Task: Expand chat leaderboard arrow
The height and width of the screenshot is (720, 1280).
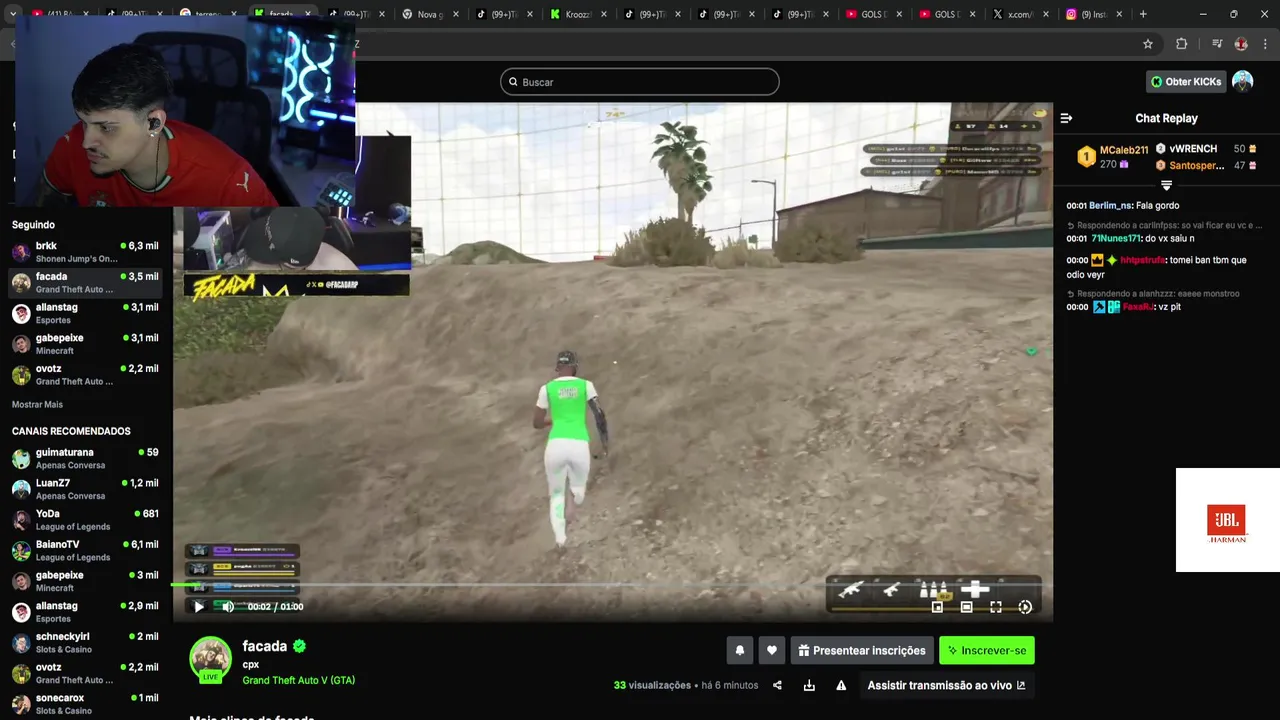Action: (x=1166, y=185)
